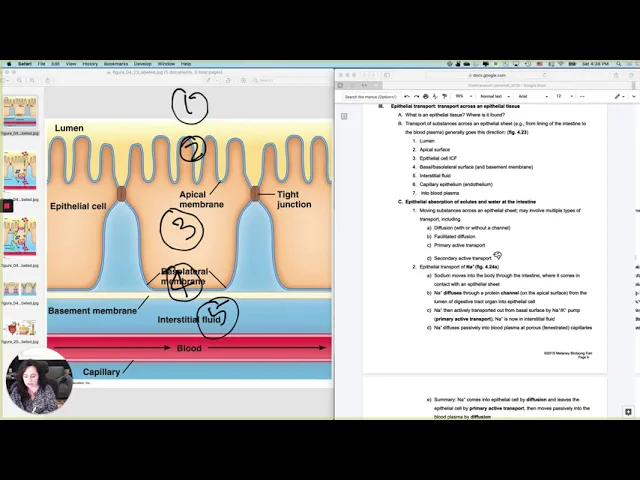The width and height of the screenshot is (640, 480).
Task: Open the zoom percentage dropdown in Docs
Action: tap(463, 97)
